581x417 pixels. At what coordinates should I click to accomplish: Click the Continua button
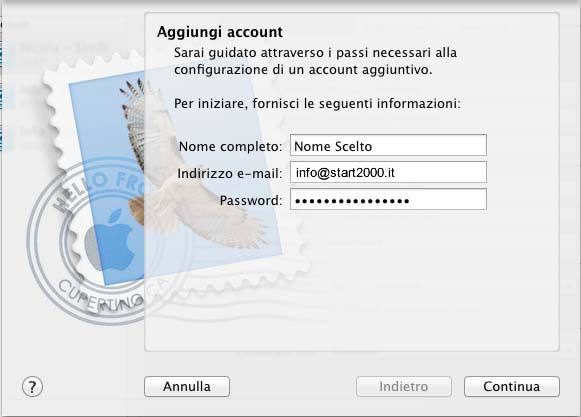[511, 387]
